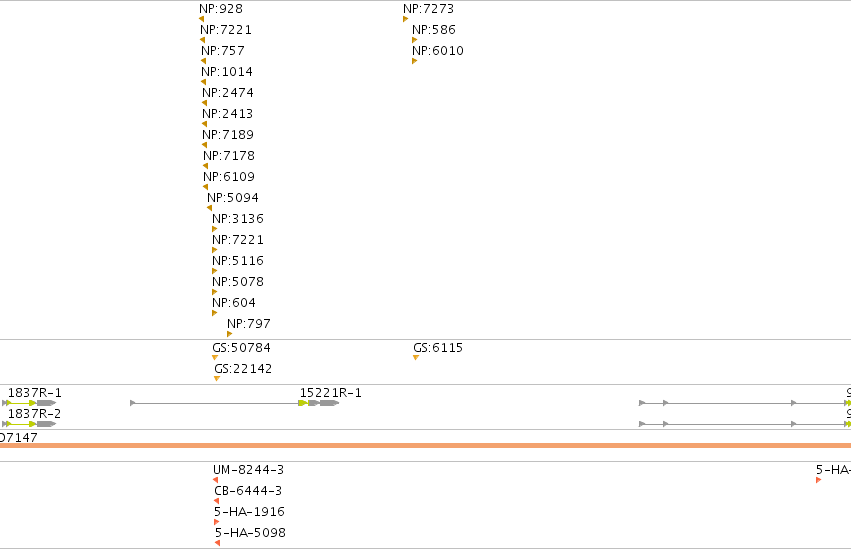Screen dimensions: 851x549
Task: Select the 1837R-1 transcript label
Action: click(x=35, y=393)
